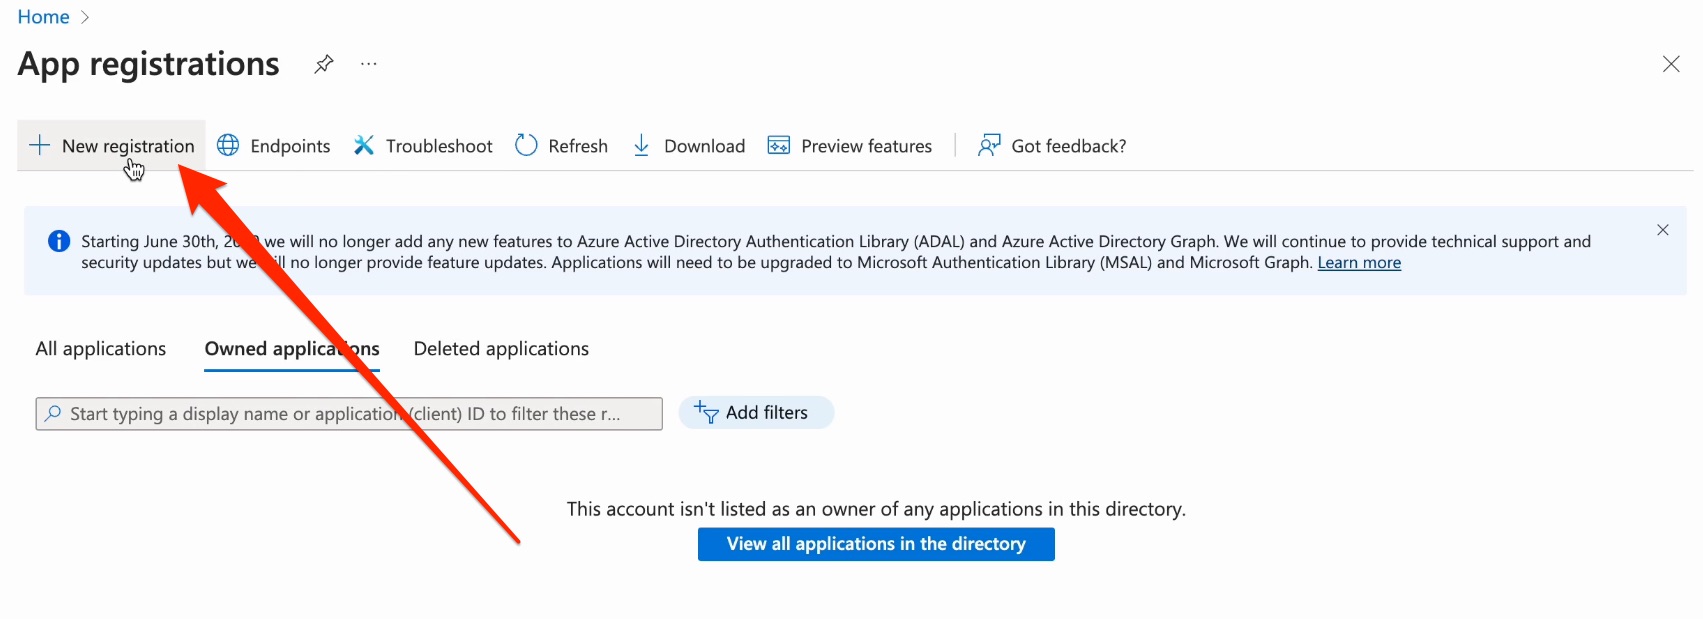Go to Home breadcrumb
This screenshot has height=619, width=1703.
pos(44,17)
